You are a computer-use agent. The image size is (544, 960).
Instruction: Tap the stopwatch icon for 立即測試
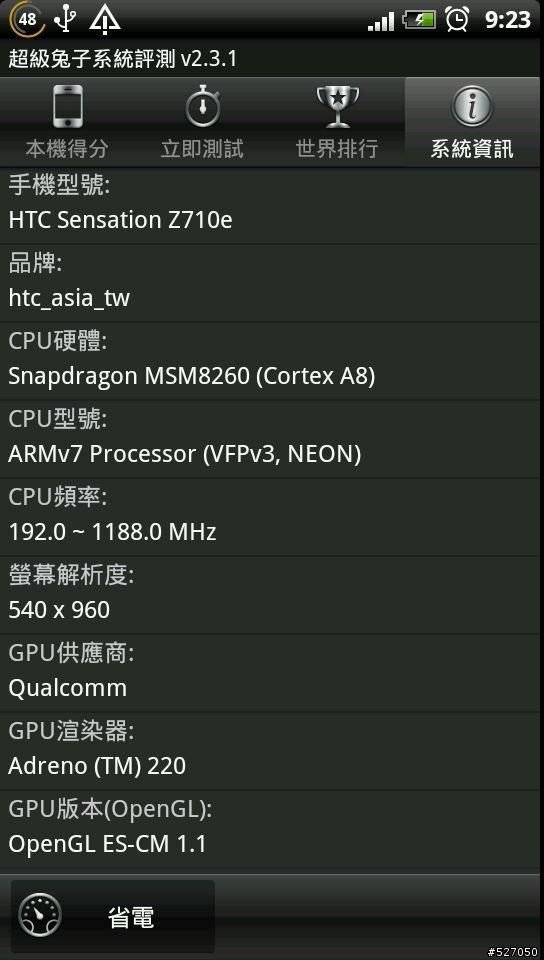203,107
